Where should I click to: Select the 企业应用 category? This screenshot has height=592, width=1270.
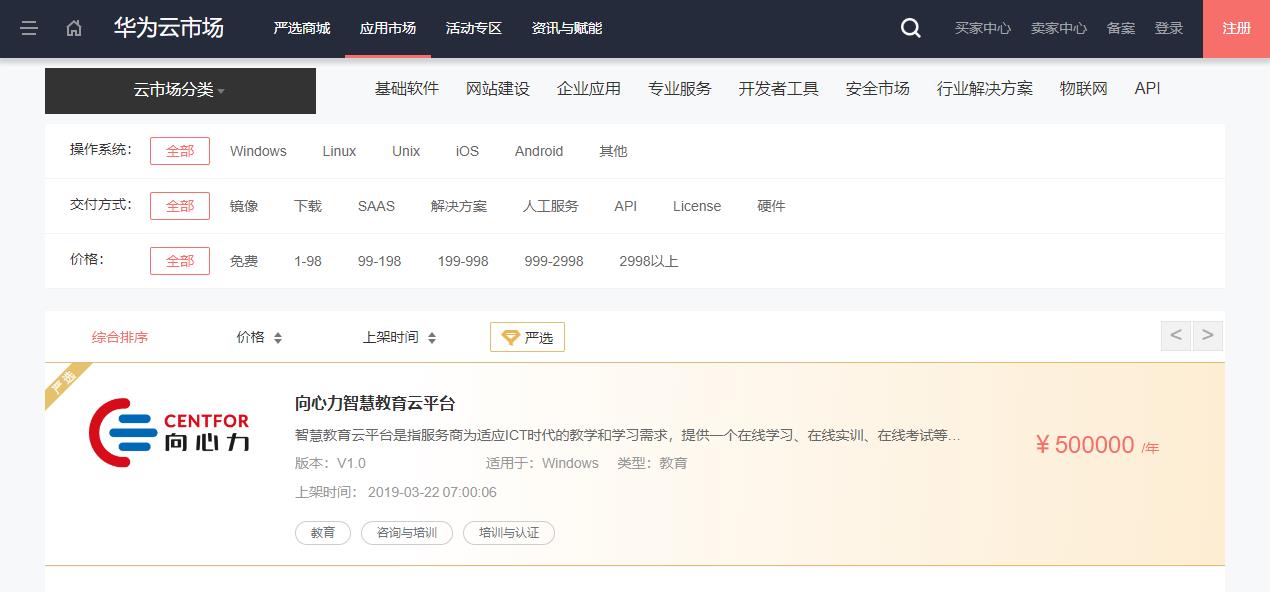[x=589, y=88]
